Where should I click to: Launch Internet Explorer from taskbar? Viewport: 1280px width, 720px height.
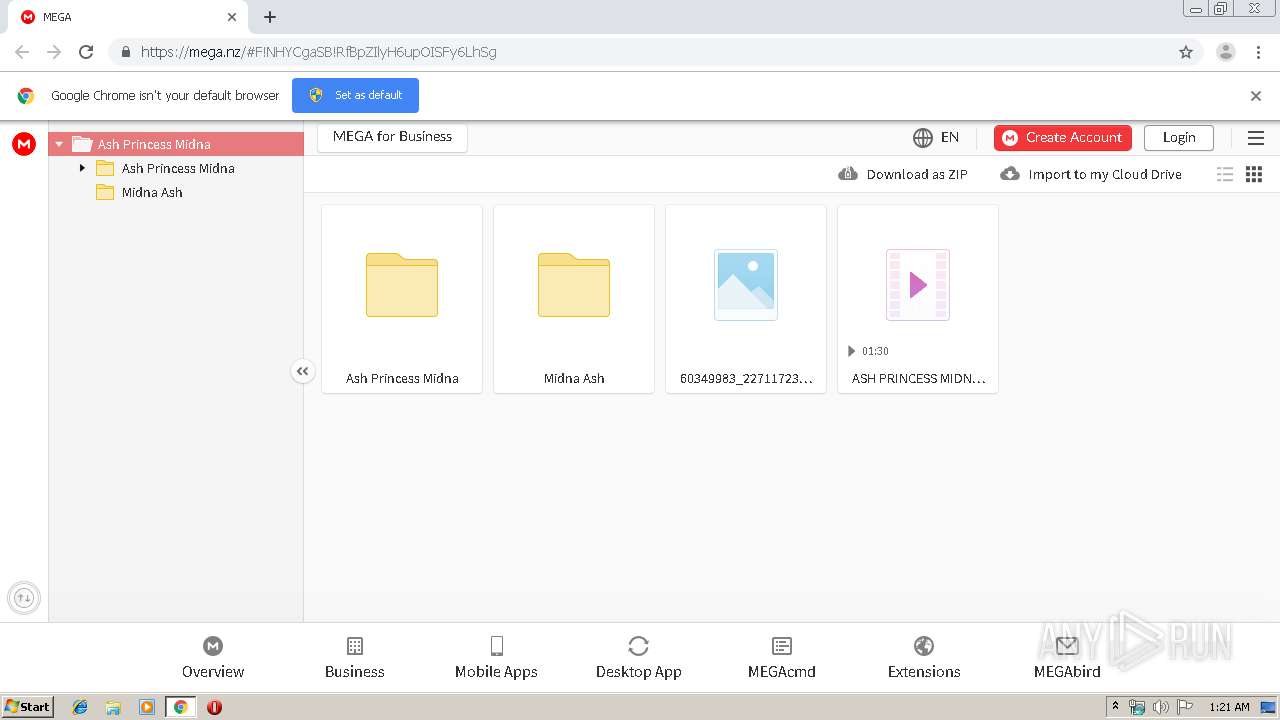(x=80, y=707)
